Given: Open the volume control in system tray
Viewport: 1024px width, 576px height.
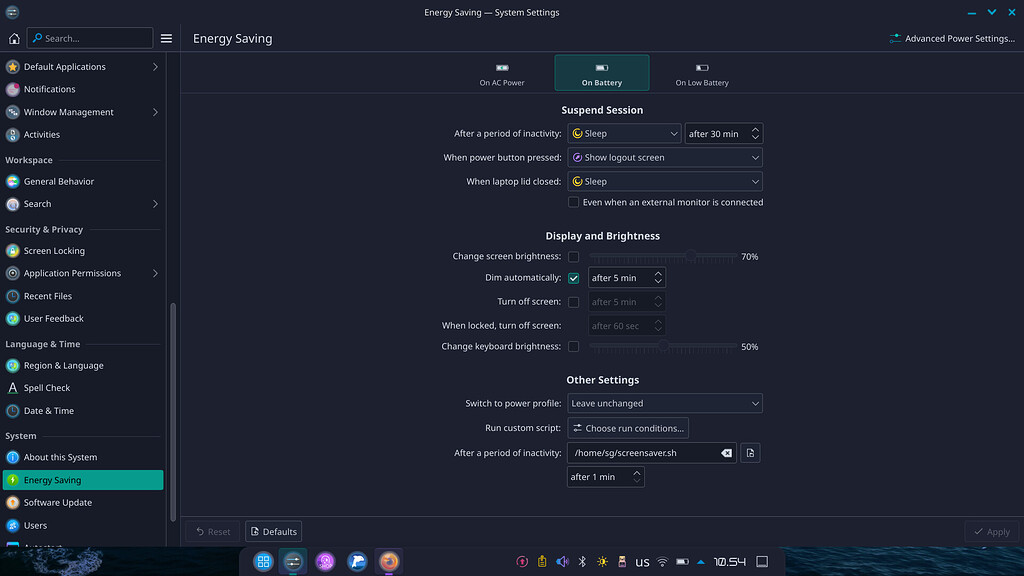Looking at the screenshot, I should pos(562,562).
